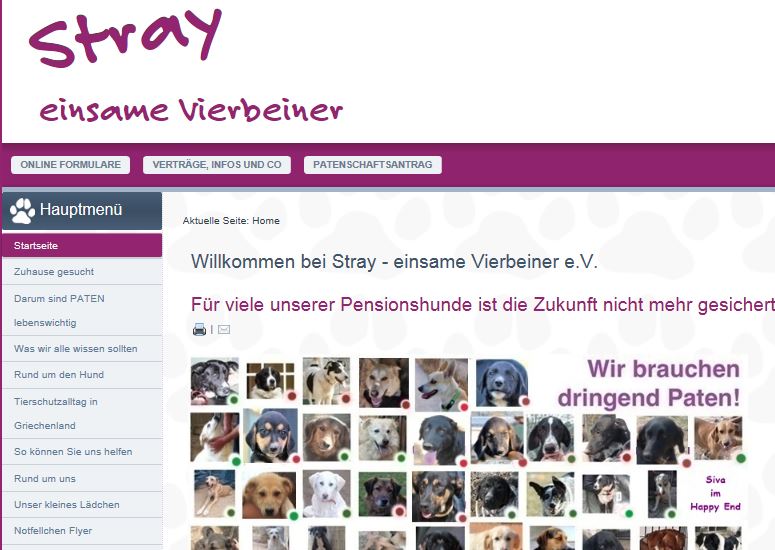Open Tierschutzalltag in Griechenland
Screen dimensions: 775x550
[82, 414]
